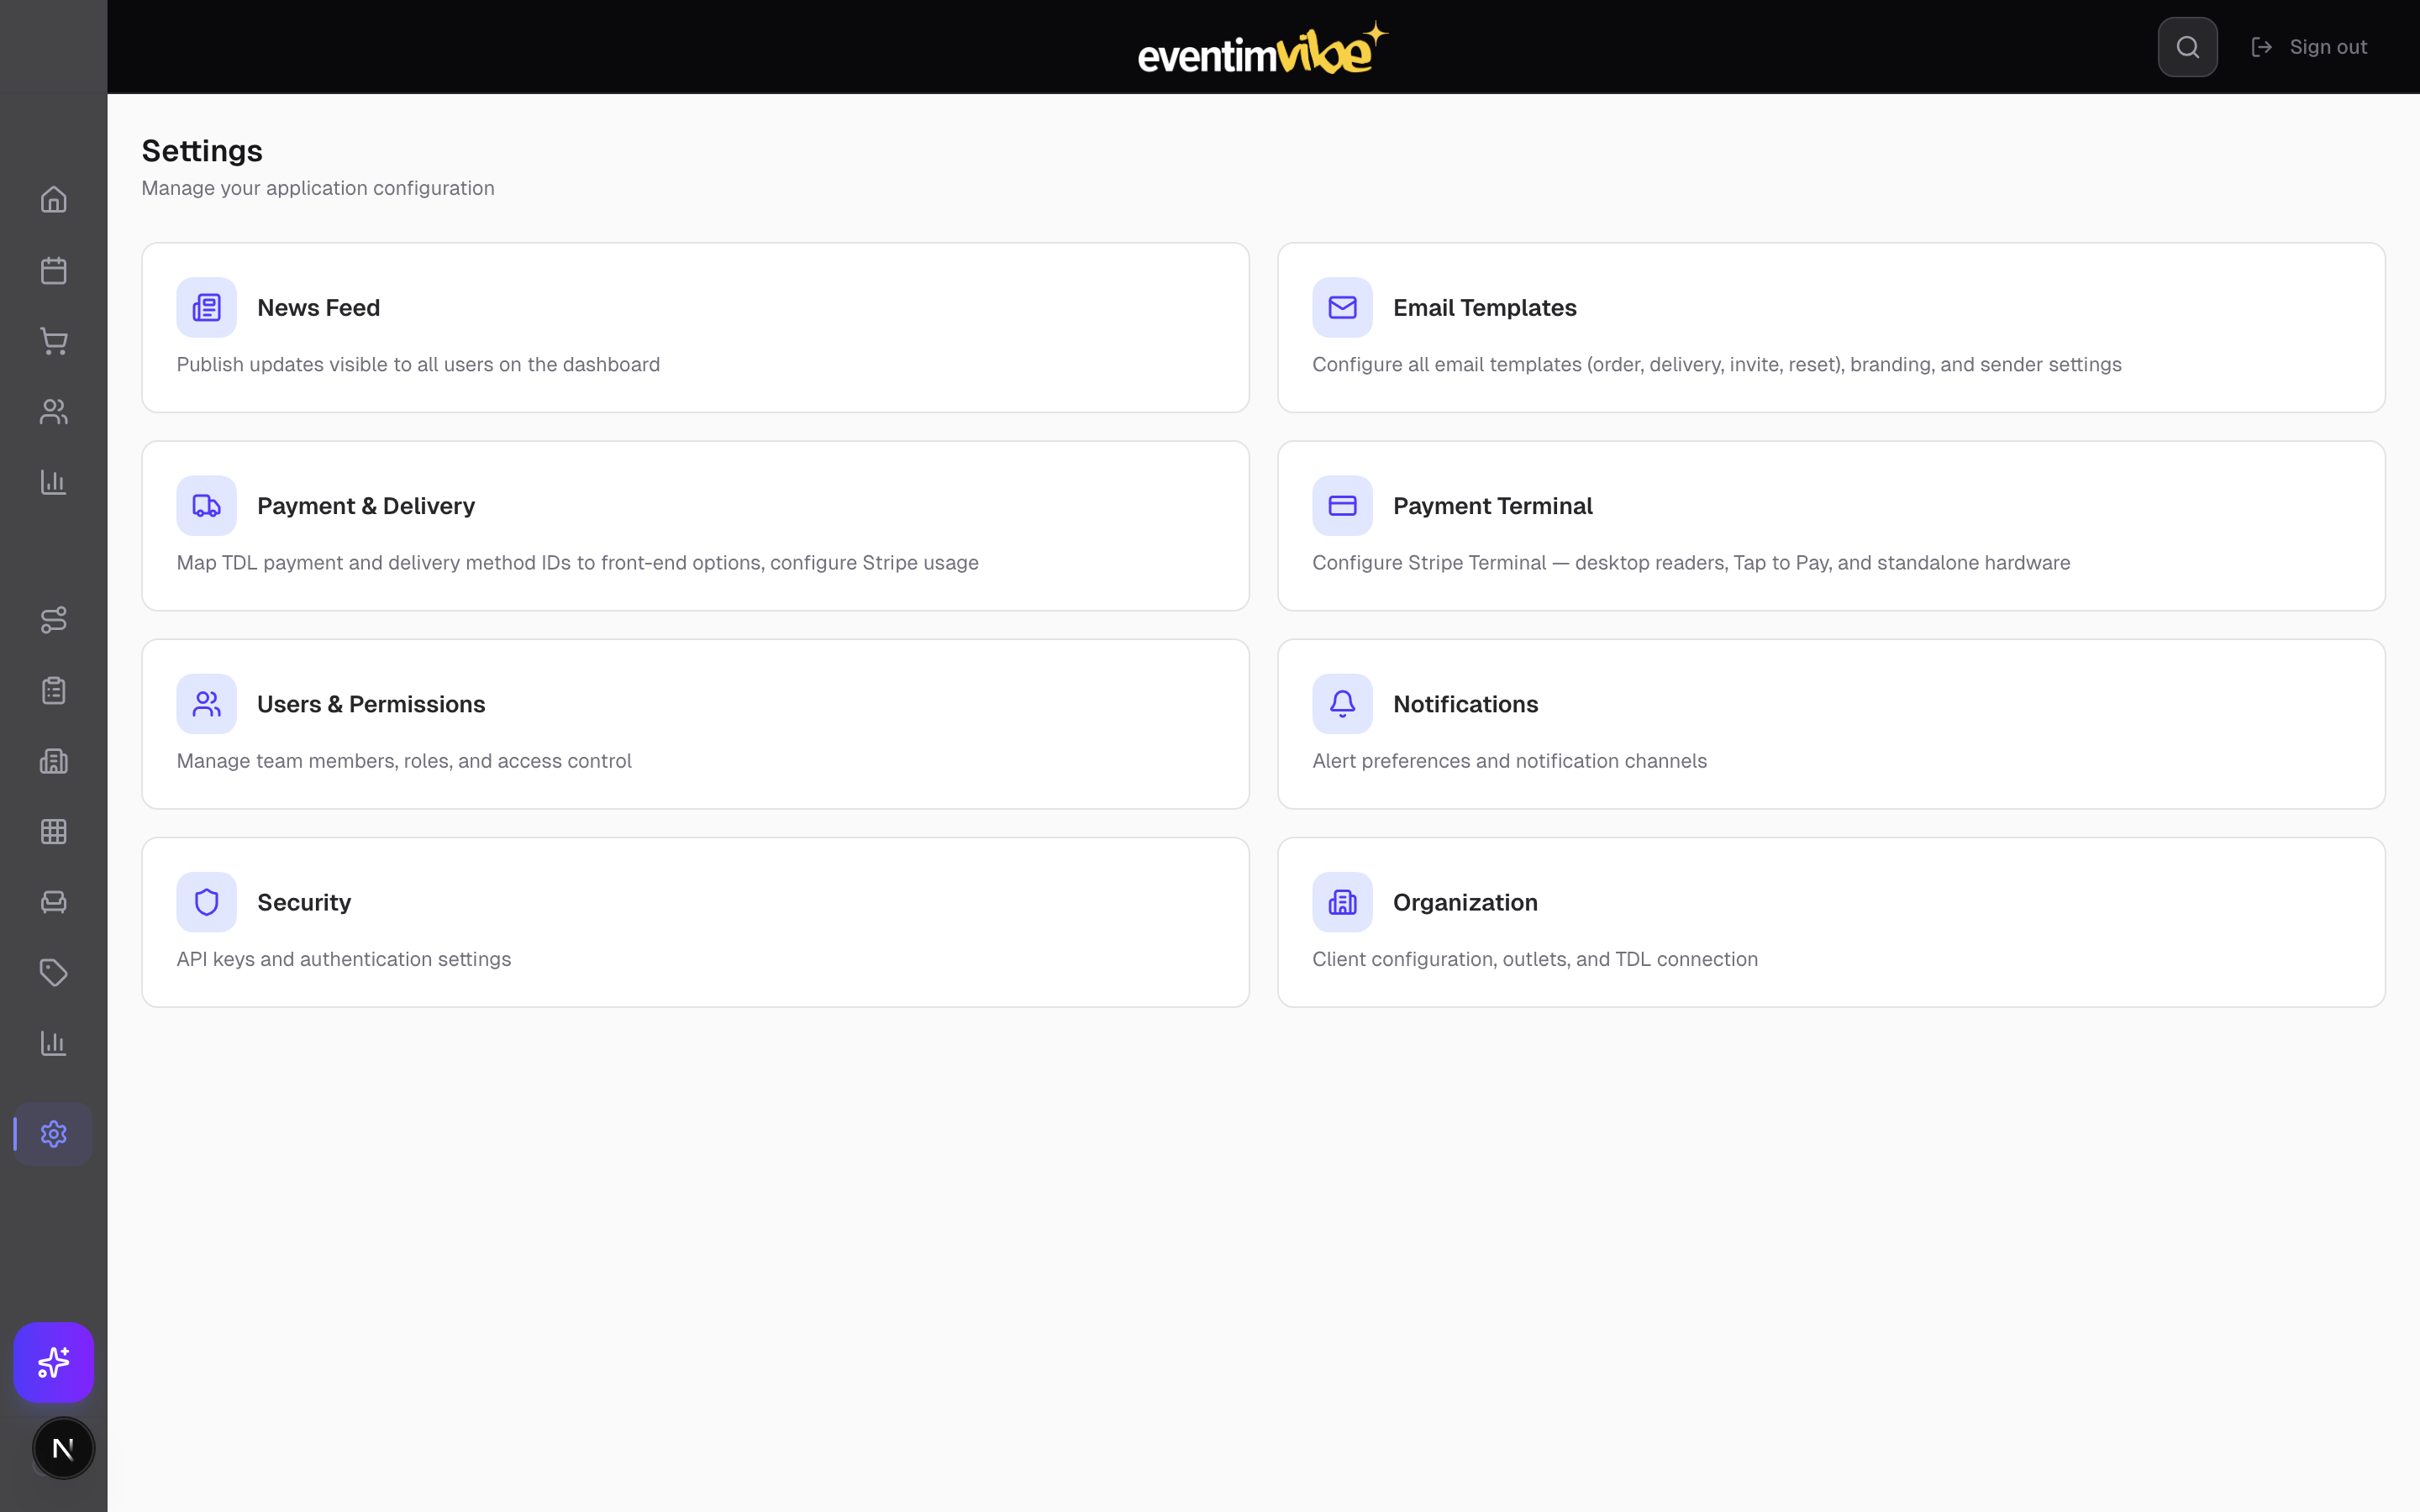The width and height of the screenshot is (2420, 1512).
Task: Open the shopping cart icon in sidebar
Action: (x=53, y=341)
